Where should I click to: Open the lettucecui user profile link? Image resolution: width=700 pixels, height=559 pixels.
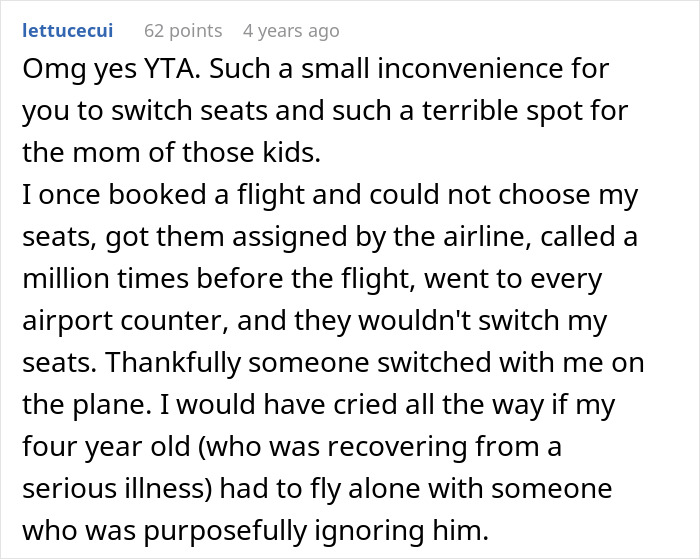point(67,31)
